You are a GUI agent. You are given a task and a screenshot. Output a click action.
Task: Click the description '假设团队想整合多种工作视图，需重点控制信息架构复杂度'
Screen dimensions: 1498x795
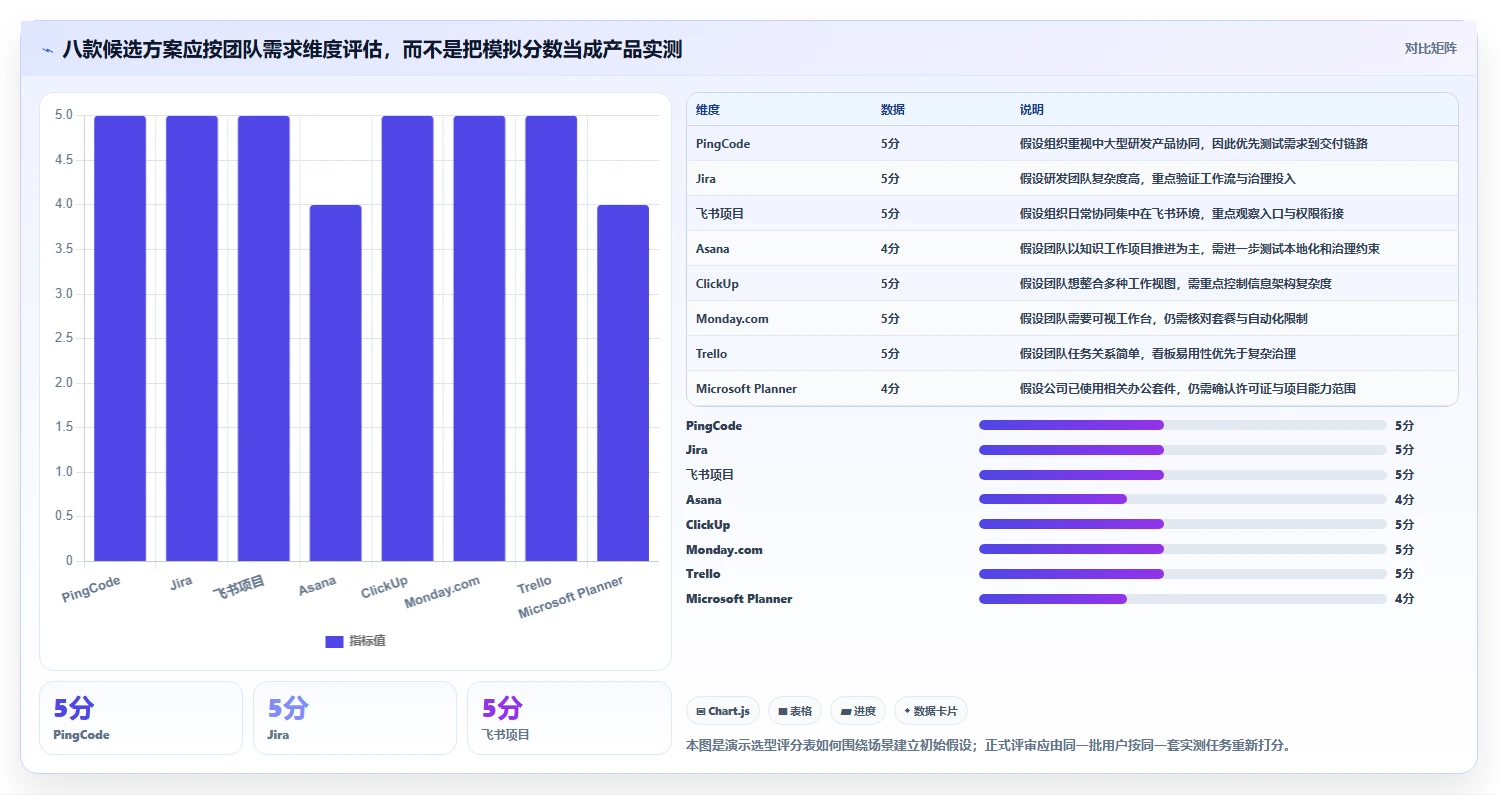pos(1176,284)
